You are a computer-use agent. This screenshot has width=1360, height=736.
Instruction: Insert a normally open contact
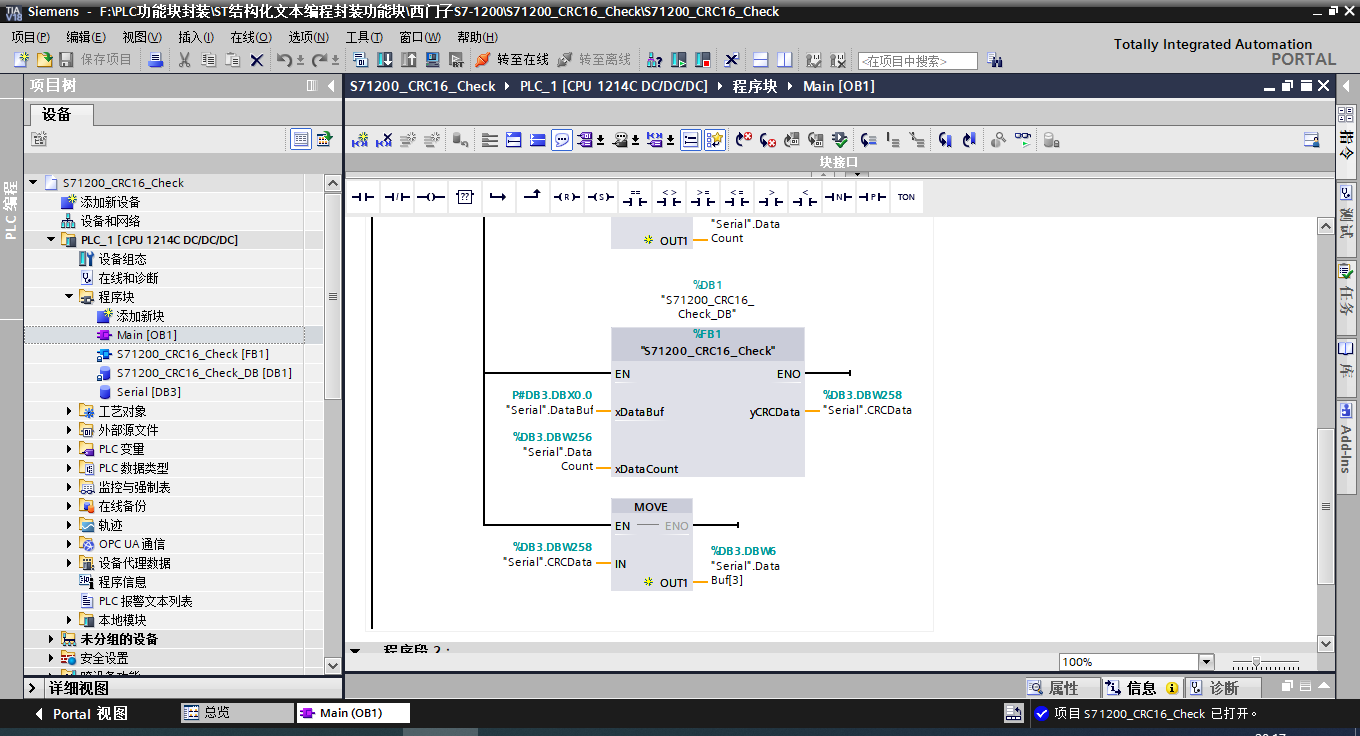362,197
